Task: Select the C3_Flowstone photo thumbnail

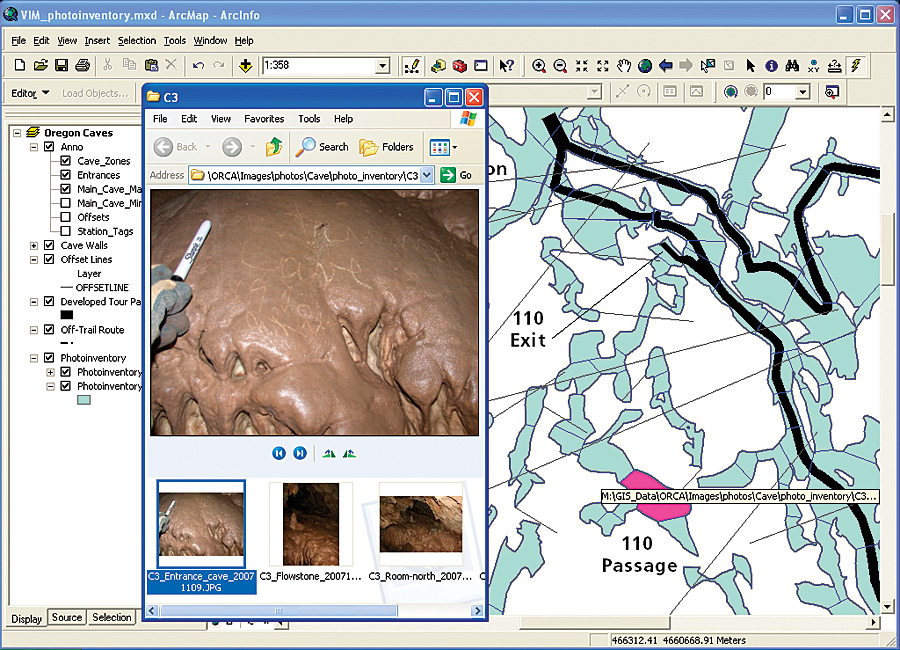Action: (311, 525)
